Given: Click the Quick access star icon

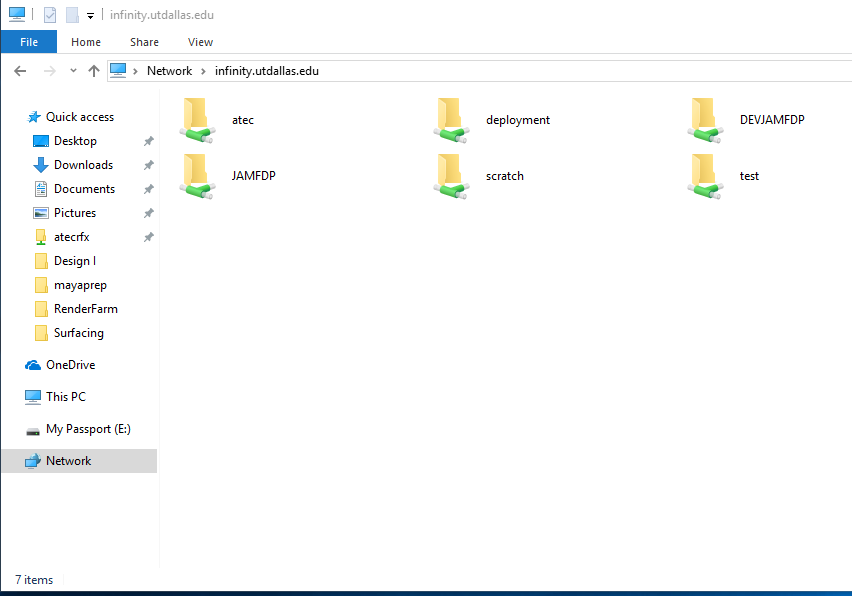Looking at the screenshot, I should [34, 117].
